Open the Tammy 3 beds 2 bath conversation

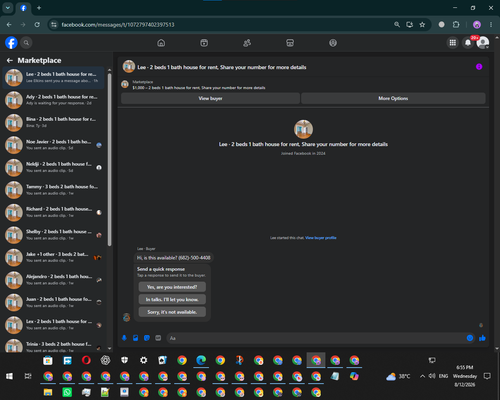pos(54,190)
